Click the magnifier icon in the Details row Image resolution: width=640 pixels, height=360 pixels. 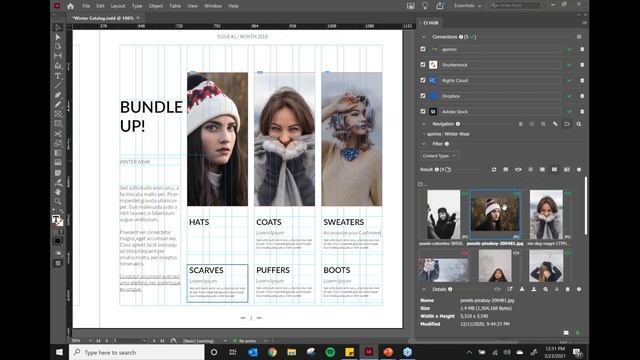click(x=546, y=289)
